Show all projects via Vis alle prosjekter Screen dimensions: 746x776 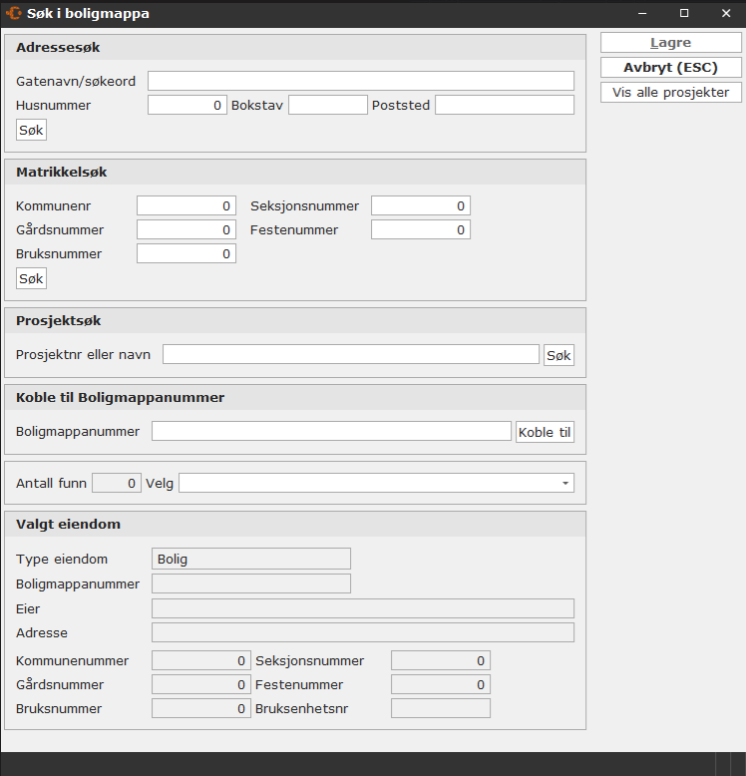coord(671,93)
